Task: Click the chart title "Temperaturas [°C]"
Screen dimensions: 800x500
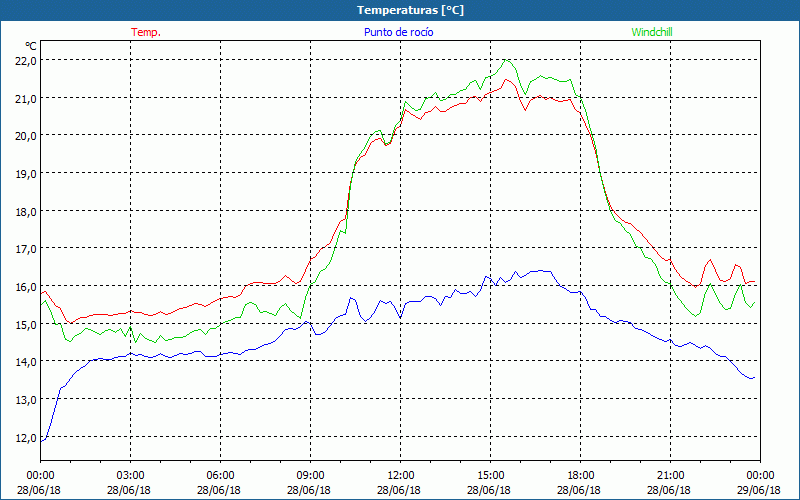Action: tap(410, 10)
